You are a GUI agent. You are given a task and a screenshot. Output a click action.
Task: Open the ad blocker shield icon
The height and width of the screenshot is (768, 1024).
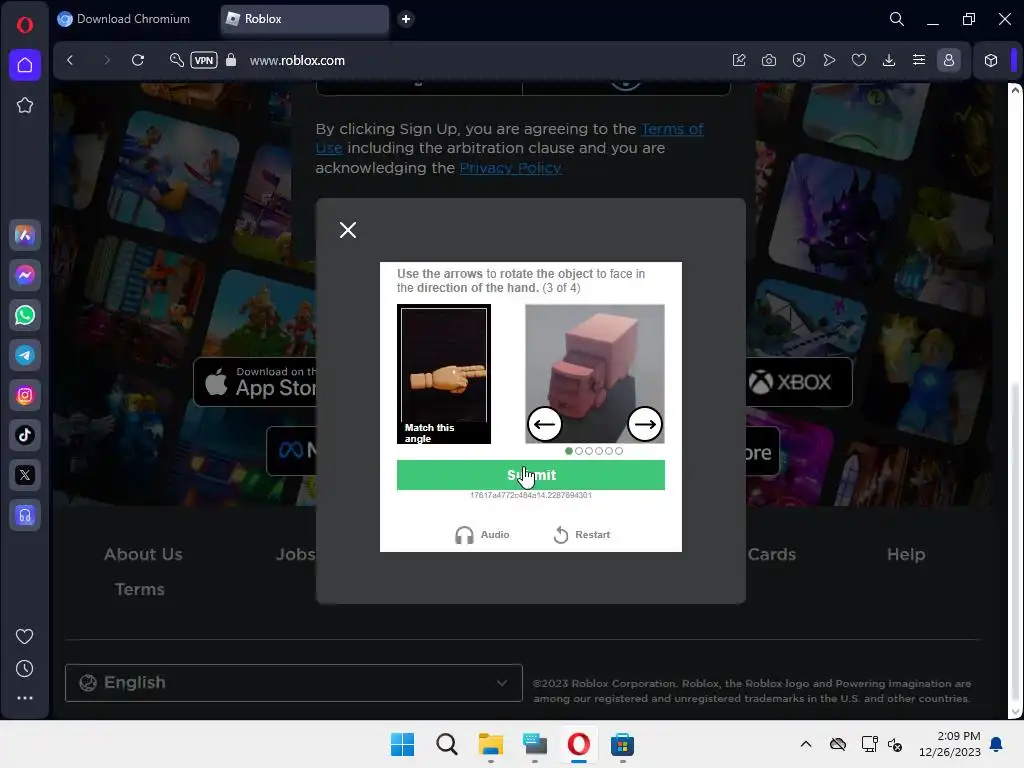(799, 60)
